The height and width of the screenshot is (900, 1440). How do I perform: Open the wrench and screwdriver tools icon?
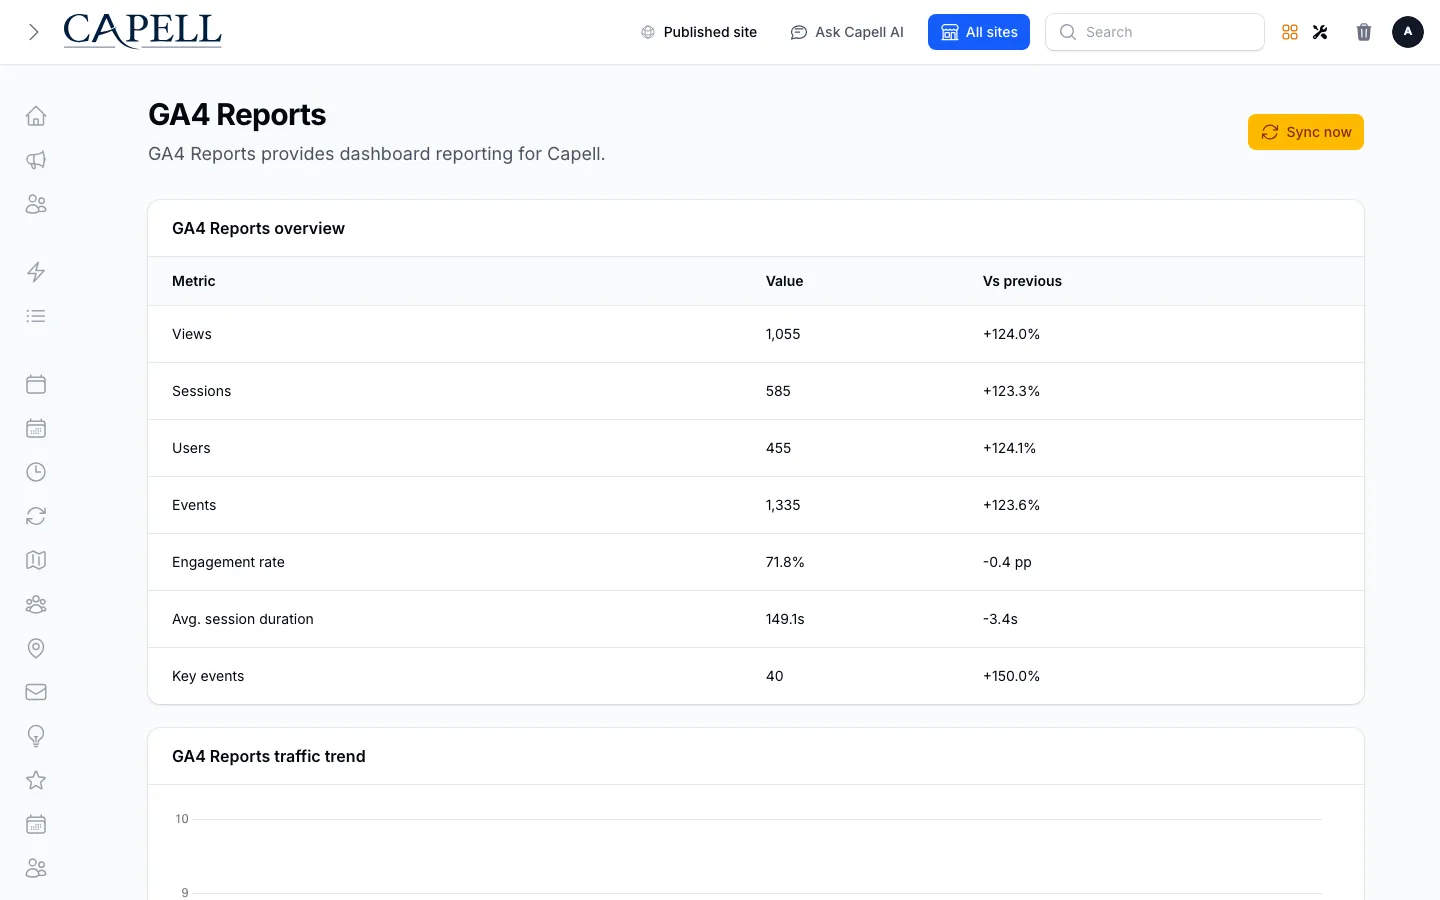pos(1320,32)
